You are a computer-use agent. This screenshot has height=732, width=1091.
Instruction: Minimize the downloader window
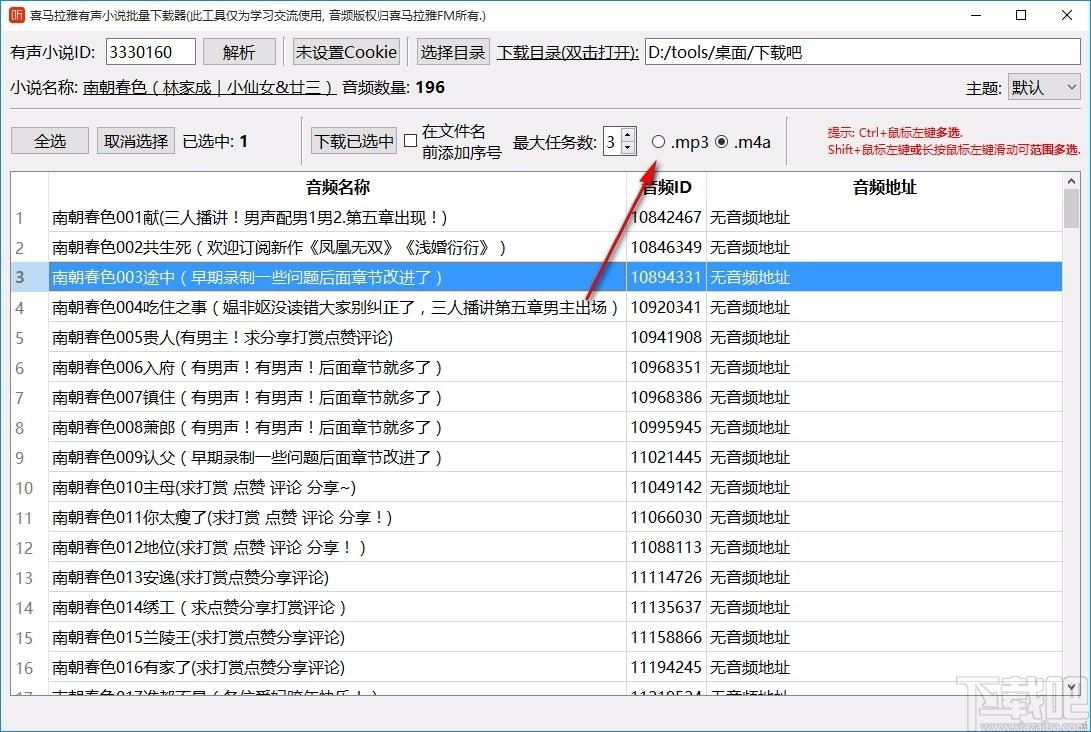pos(976,15)
